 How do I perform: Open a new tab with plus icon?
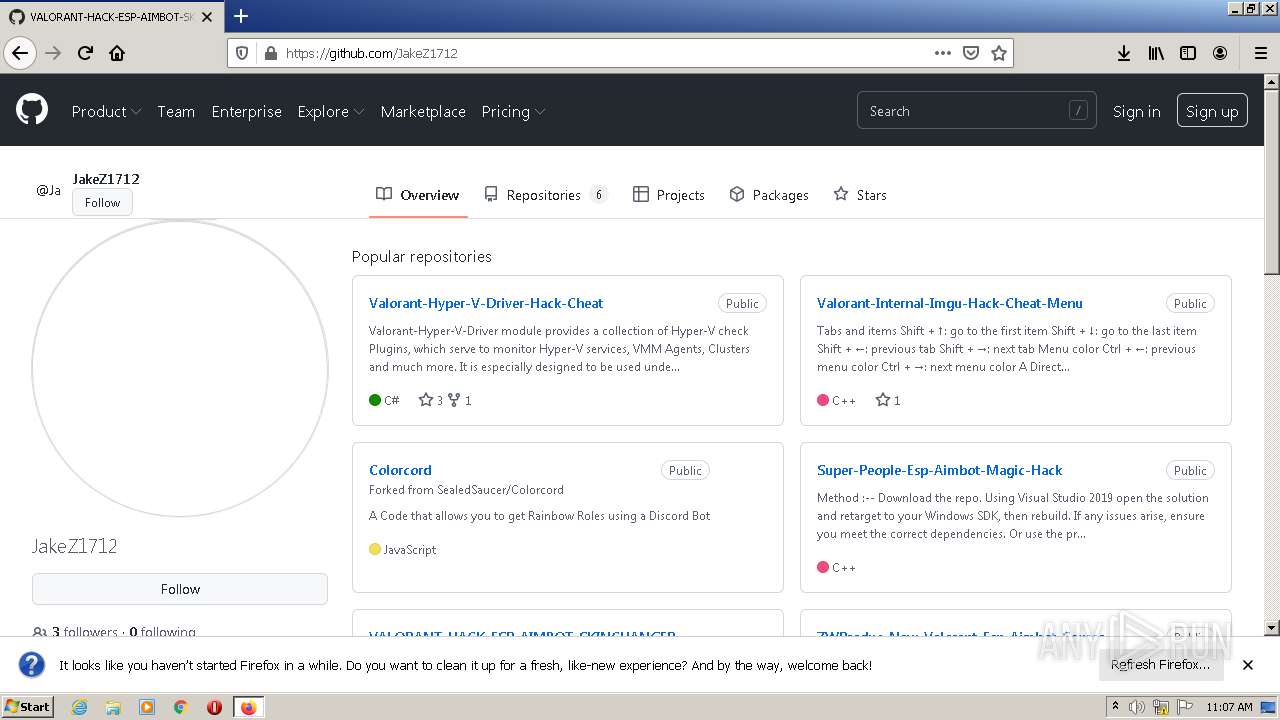(x=241, y=16)
